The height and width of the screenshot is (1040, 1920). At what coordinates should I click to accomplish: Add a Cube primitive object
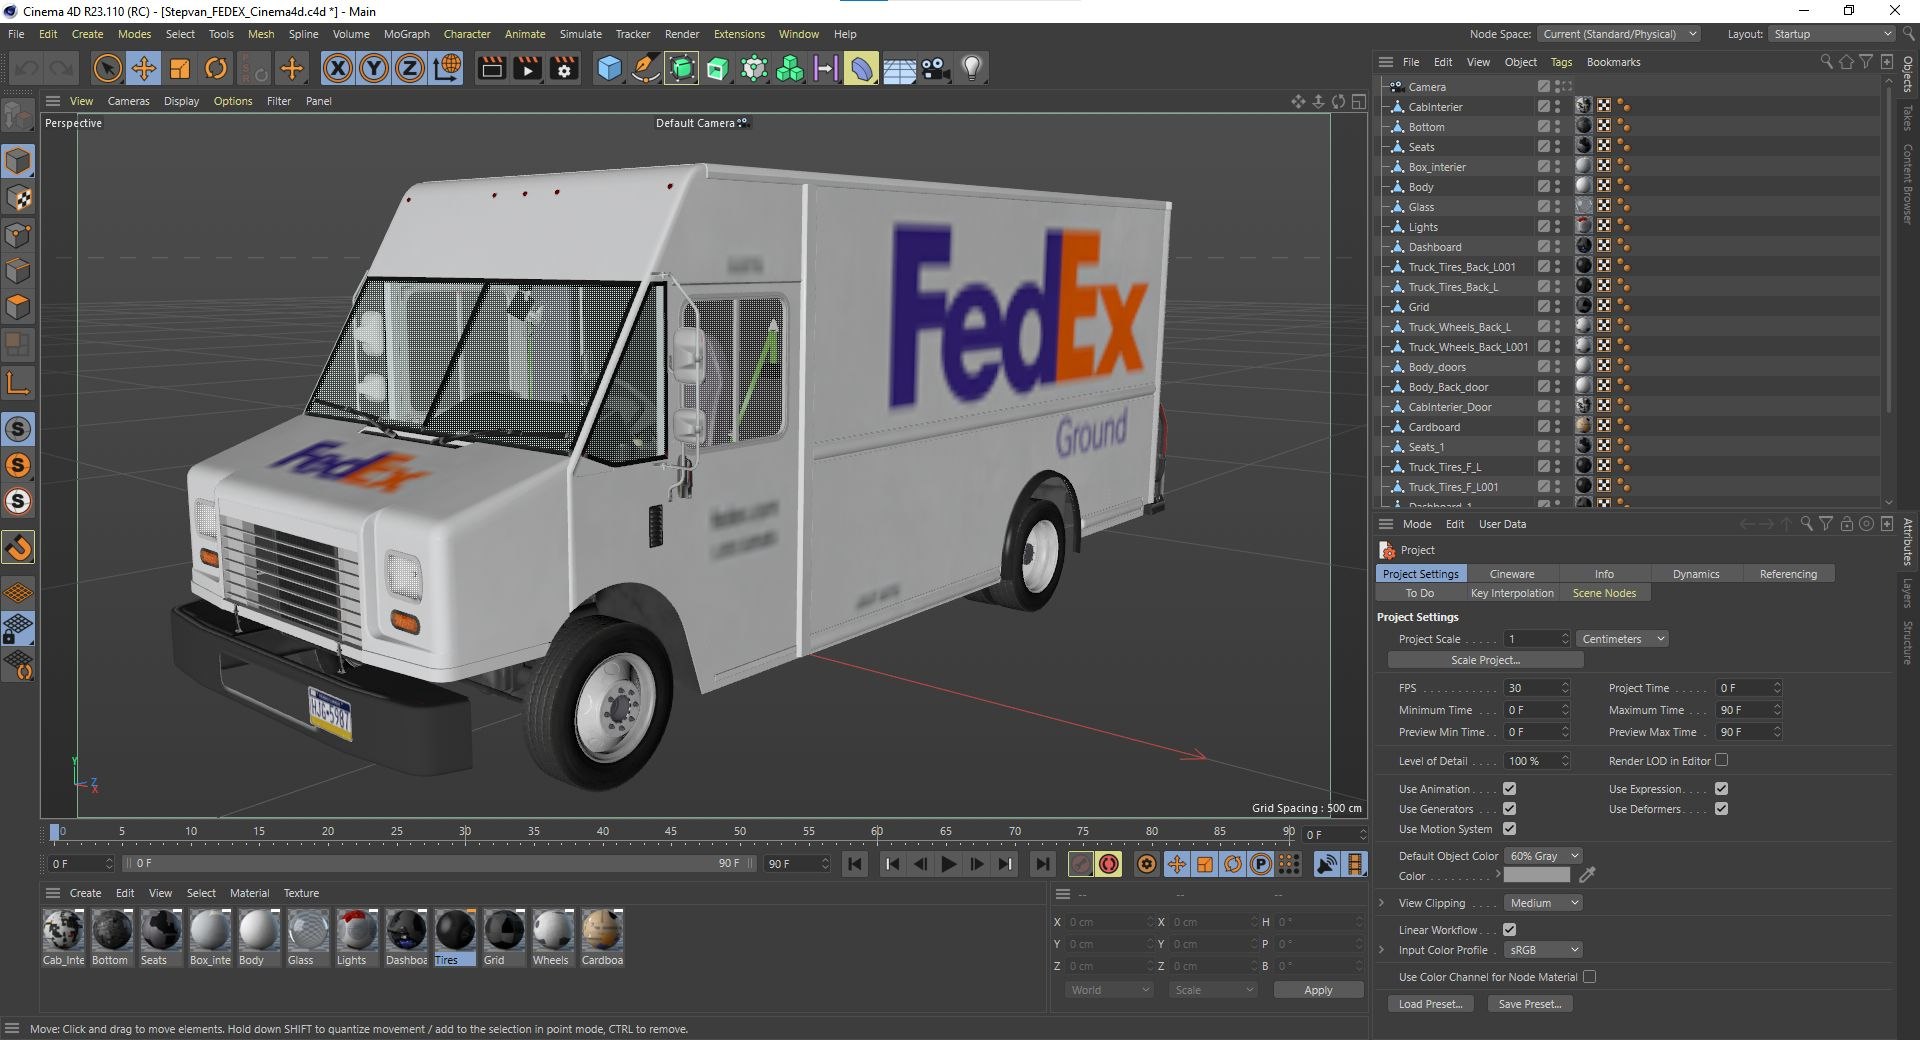(x=609, y=68)
